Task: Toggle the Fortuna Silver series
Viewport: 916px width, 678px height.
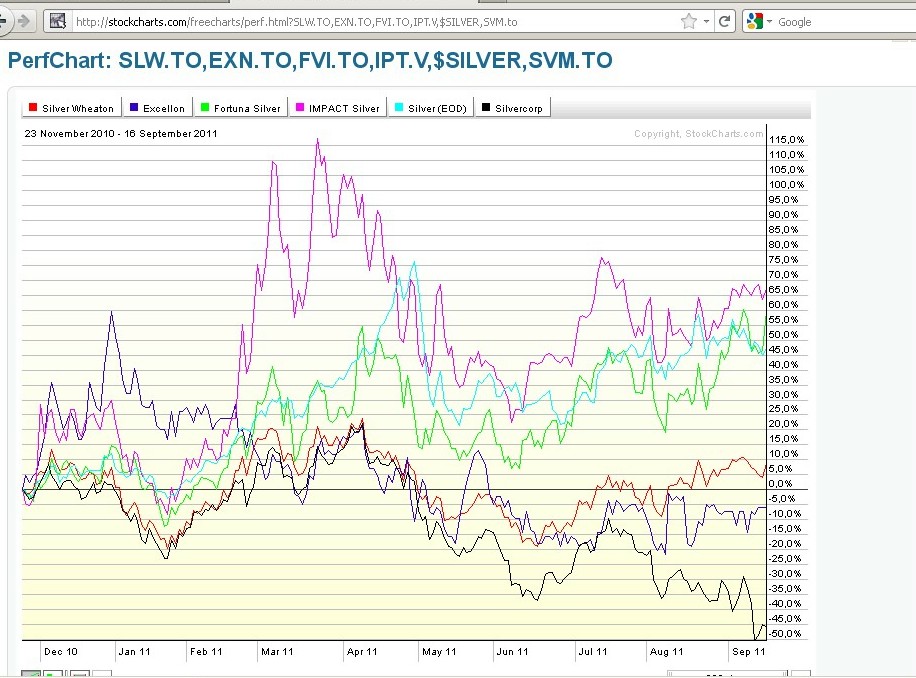Action: coord(239,108)
